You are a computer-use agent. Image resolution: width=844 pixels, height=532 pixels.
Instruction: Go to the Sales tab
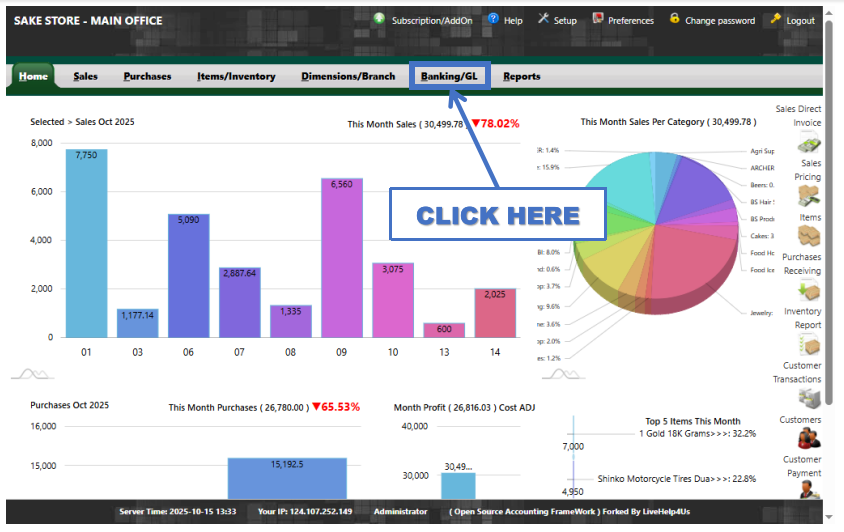(85, 76)
